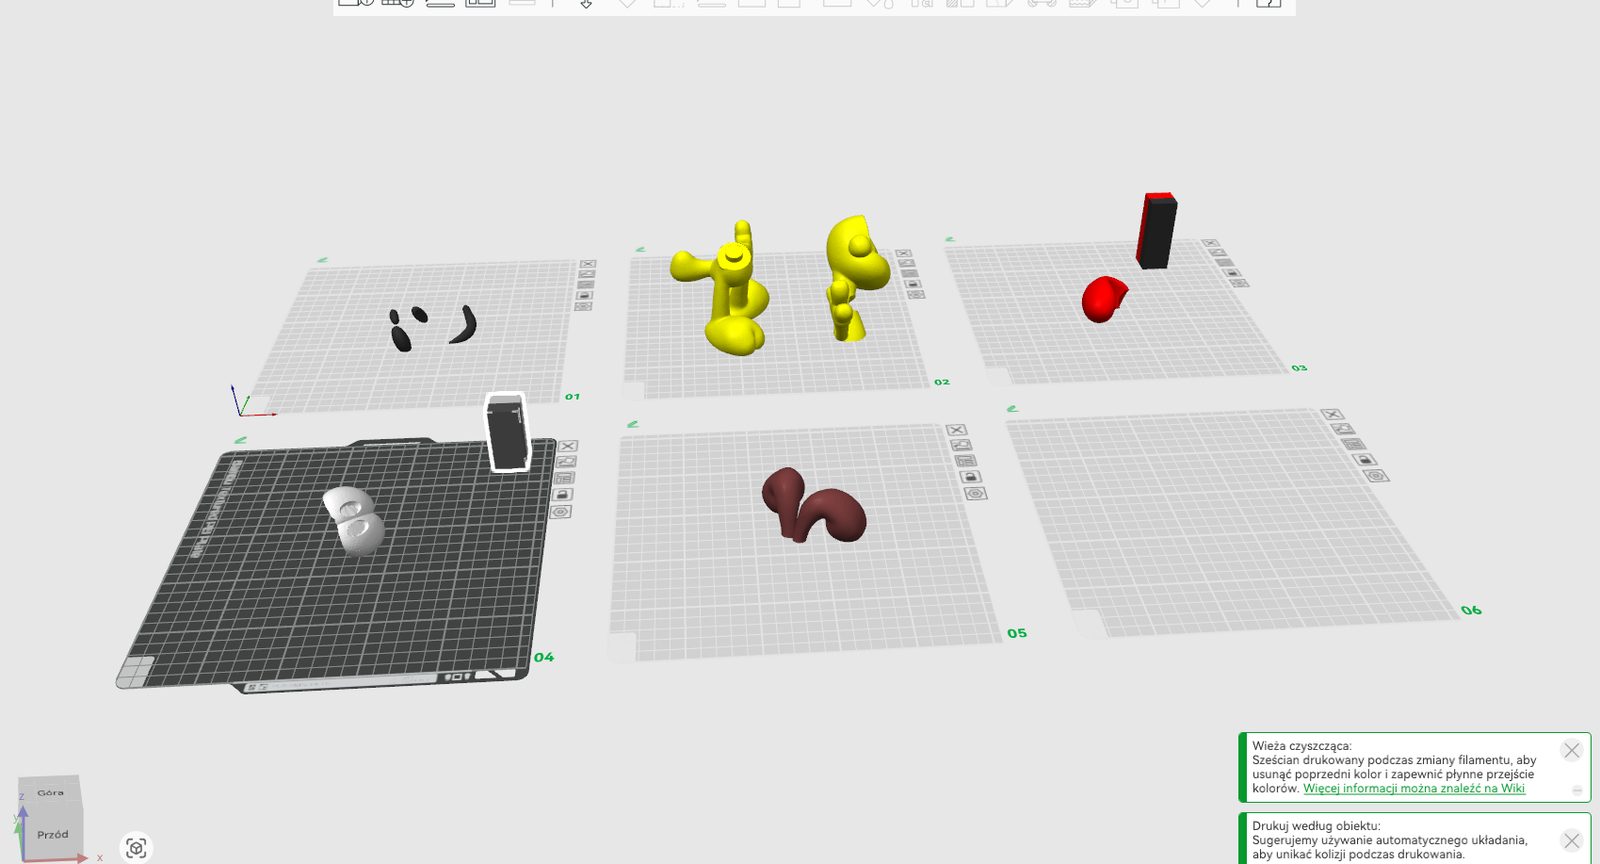
Task: Select the Góra face of view cube
Action: click(x=50, y=792)
